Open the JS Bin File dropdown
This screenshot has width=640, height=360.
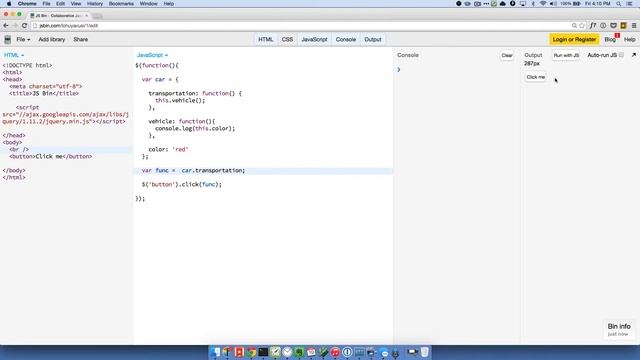(23, 40)
